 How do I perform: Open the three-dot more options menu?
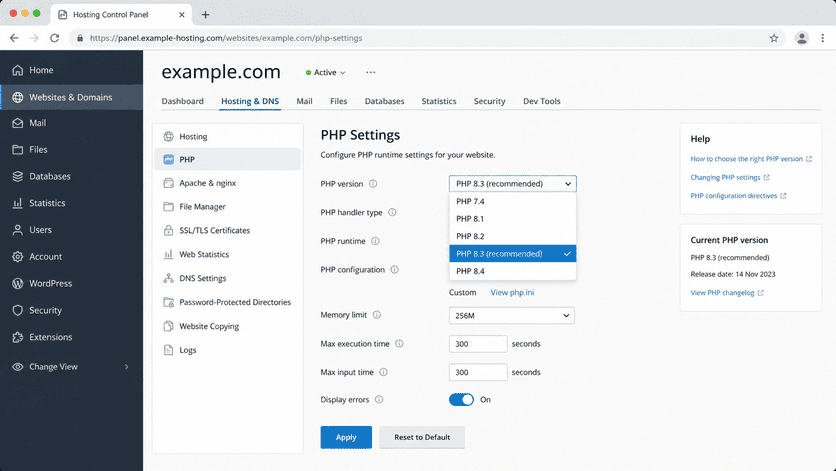371,72
